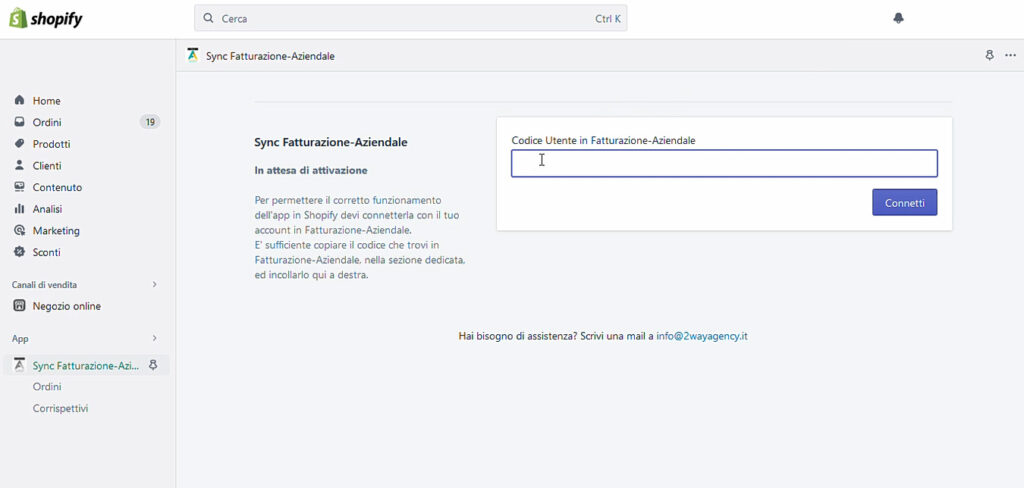Pin the app using the header pin icon
Screen dimensions: 1024x488
989,56
